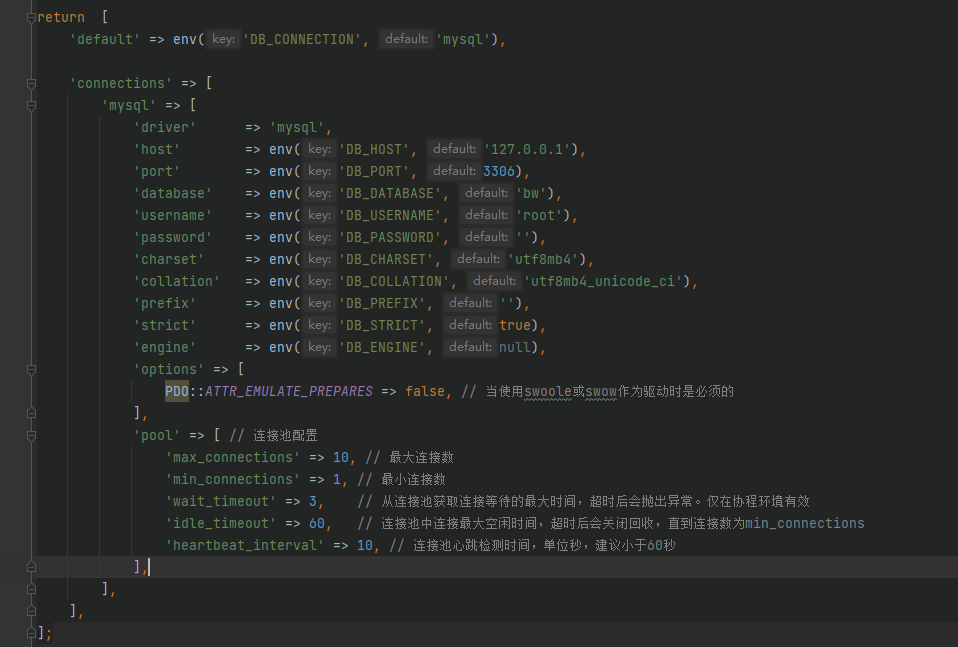Click the 'max_connections' key

click(233, 457)
